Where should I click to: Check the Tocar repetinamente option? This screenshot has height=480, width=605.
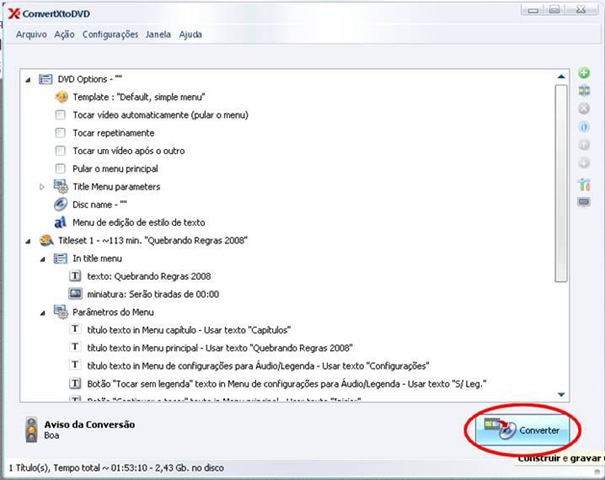60,133
